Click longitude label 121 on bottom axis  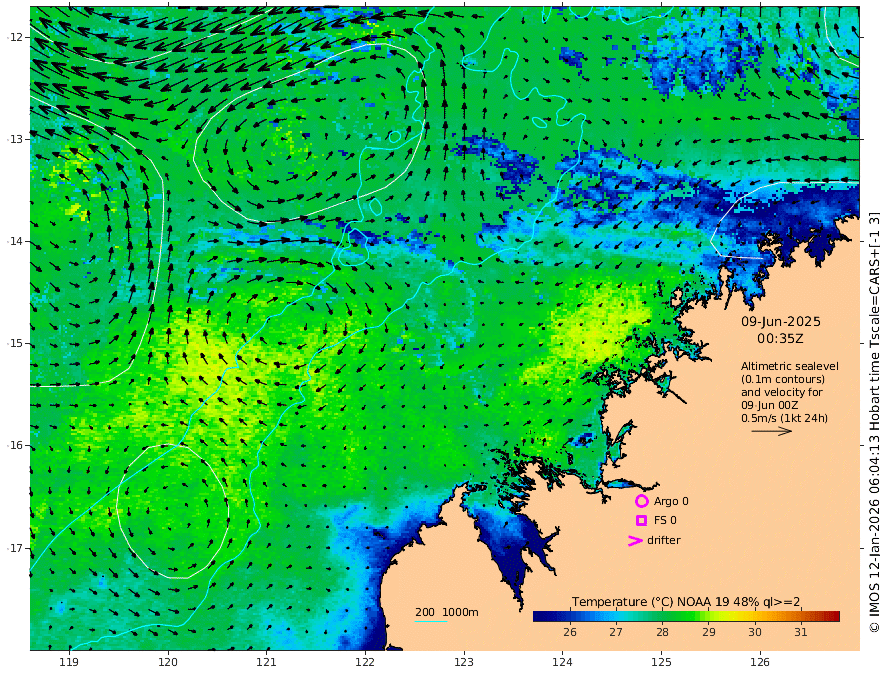tap(267, 663)
